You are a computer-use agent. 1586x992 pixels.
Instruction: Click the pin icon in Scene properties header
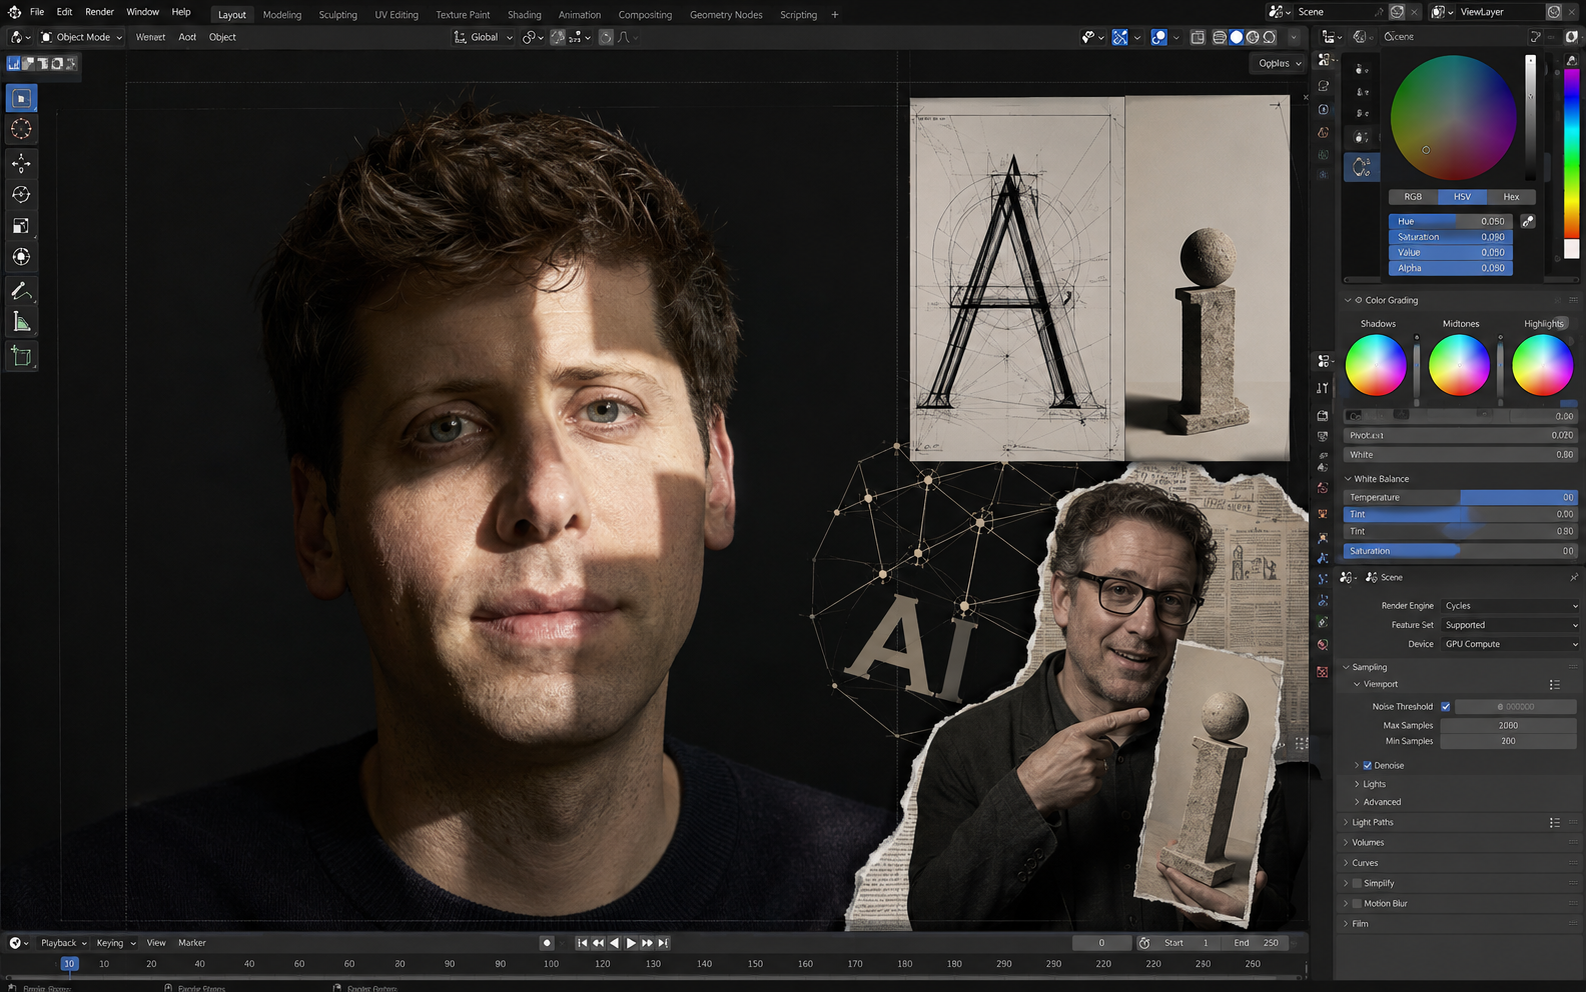(1573, 577)
